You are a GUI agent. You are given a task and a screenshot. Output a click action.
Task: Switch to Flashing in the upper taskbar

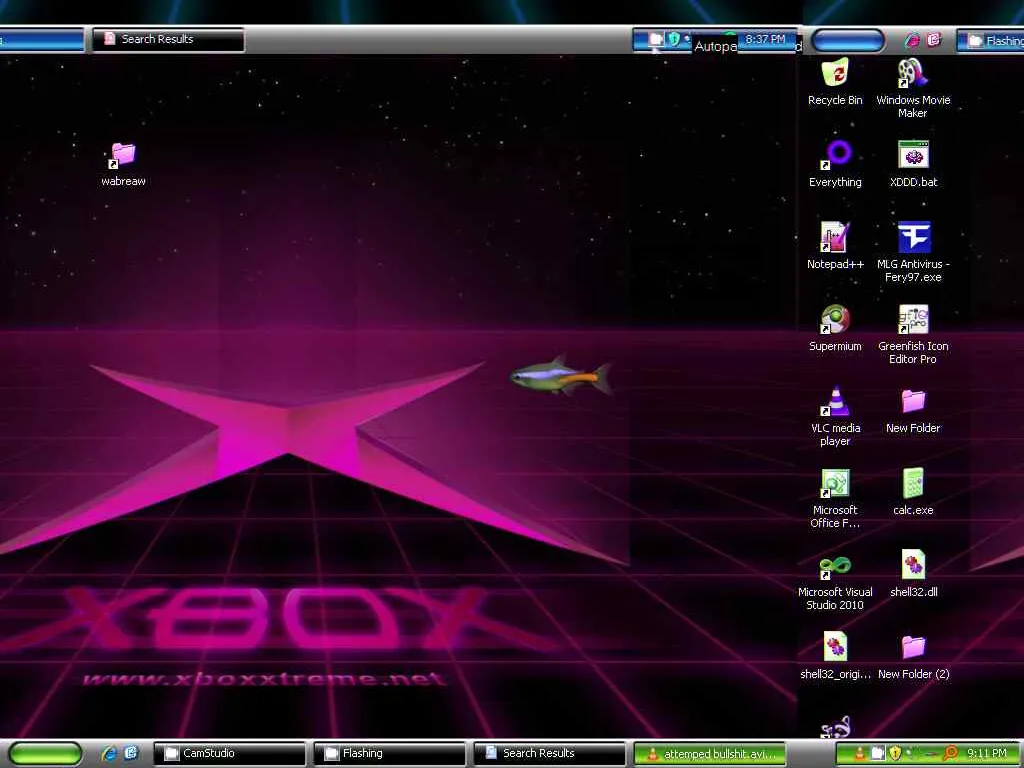991,40
